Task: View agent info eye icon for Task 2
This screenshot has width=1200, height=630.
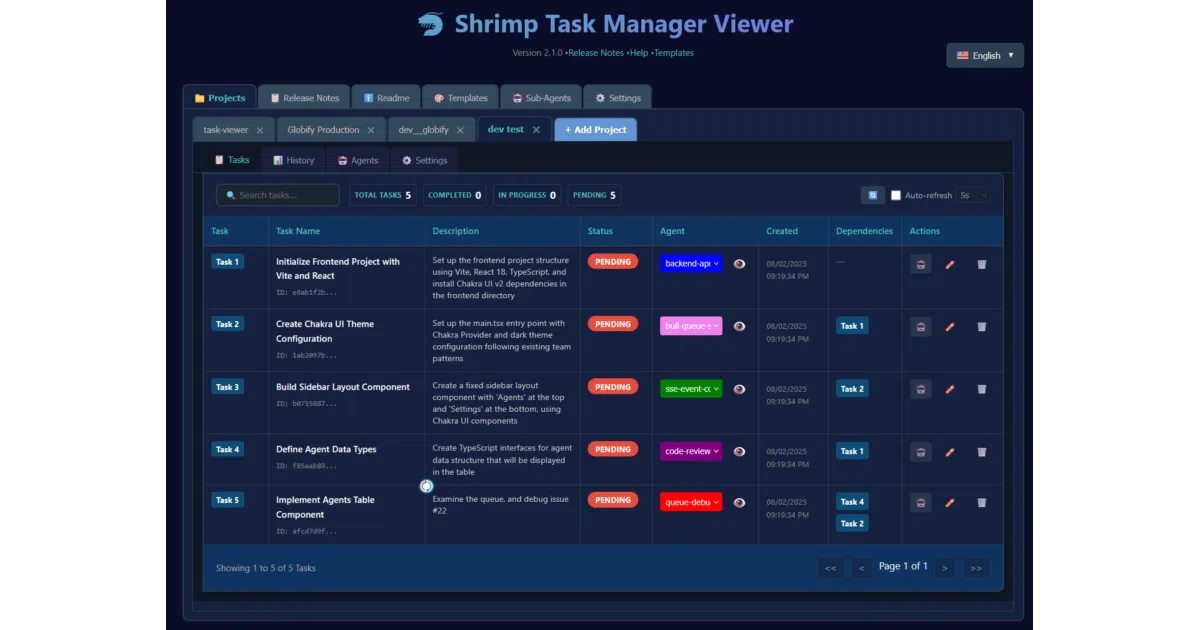Action: [x=739, y=326]
